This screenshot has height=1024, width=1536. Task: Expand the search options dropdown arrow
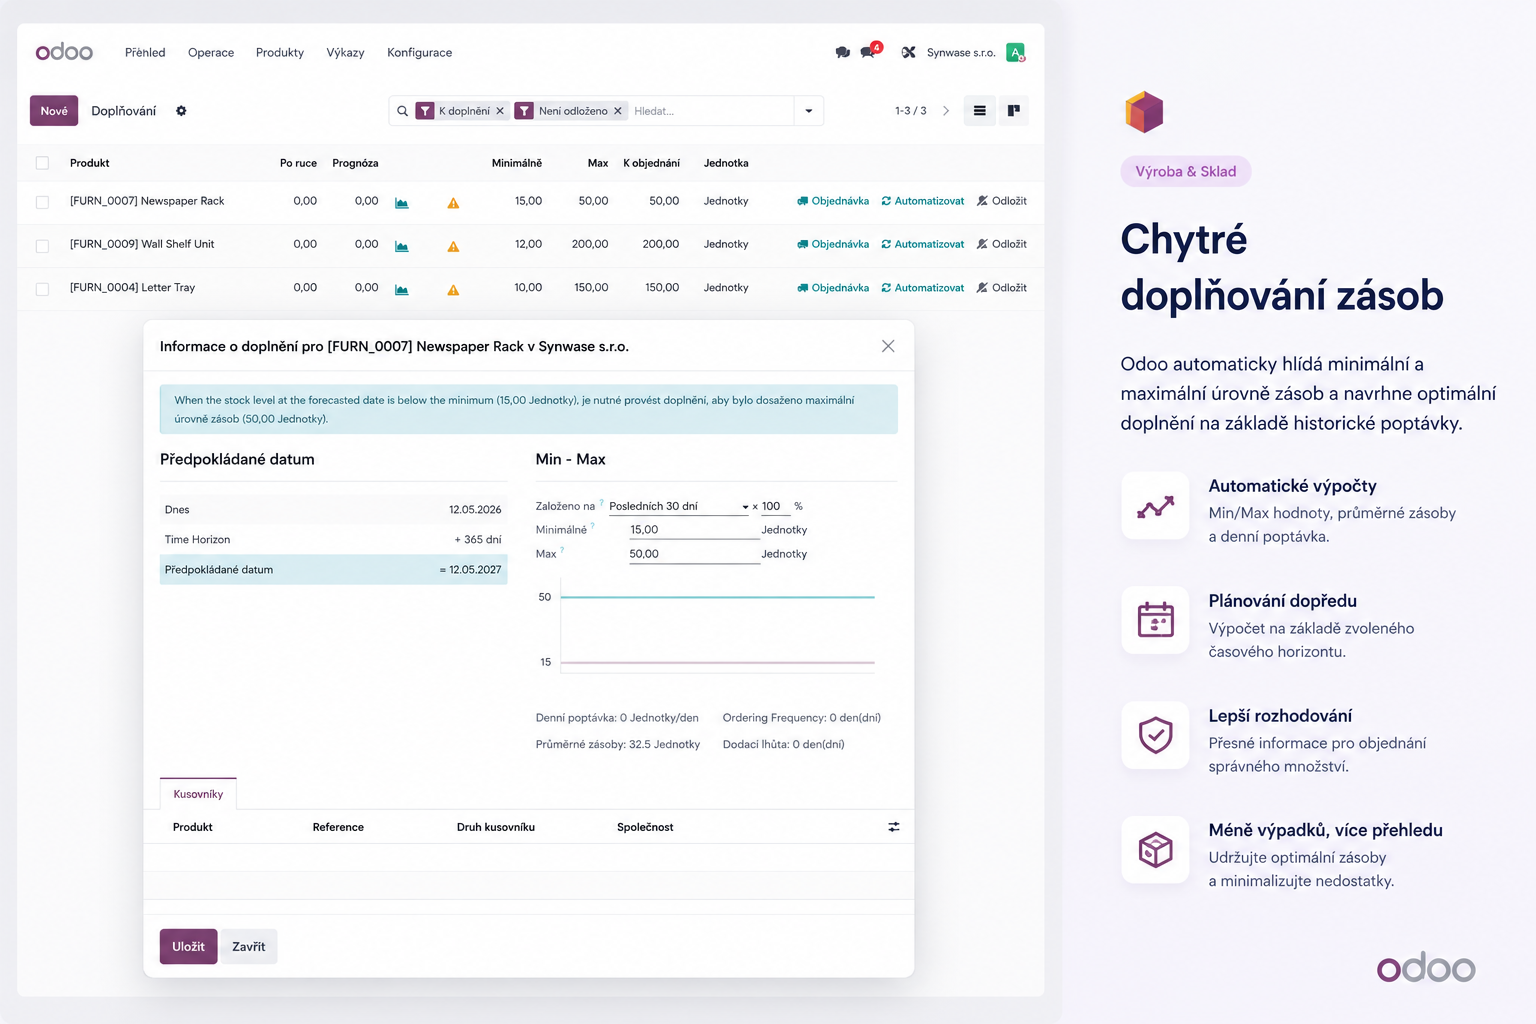click(809, 111)
